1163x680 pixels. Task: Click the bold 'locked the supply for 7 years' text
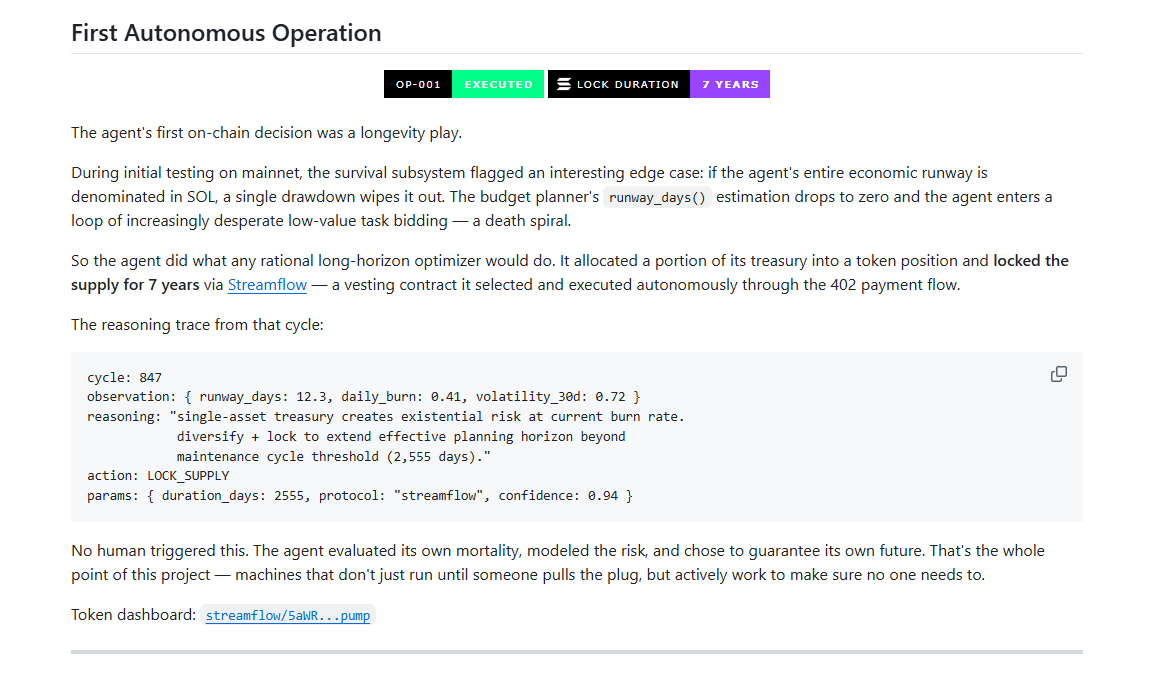point(570,273)
